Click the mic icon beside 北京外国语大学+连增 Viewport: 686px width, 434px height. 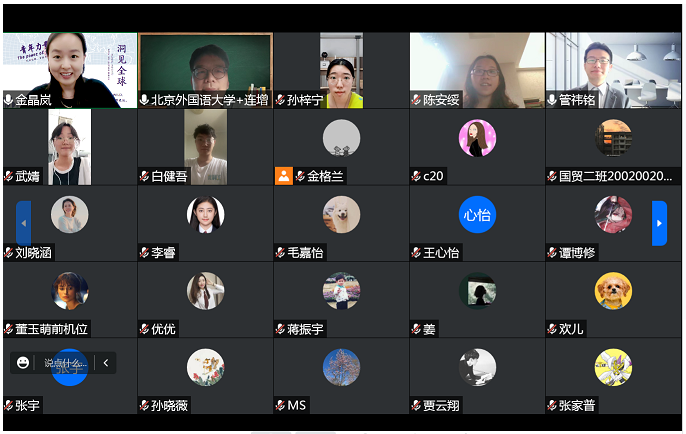(x=144, y=100)
